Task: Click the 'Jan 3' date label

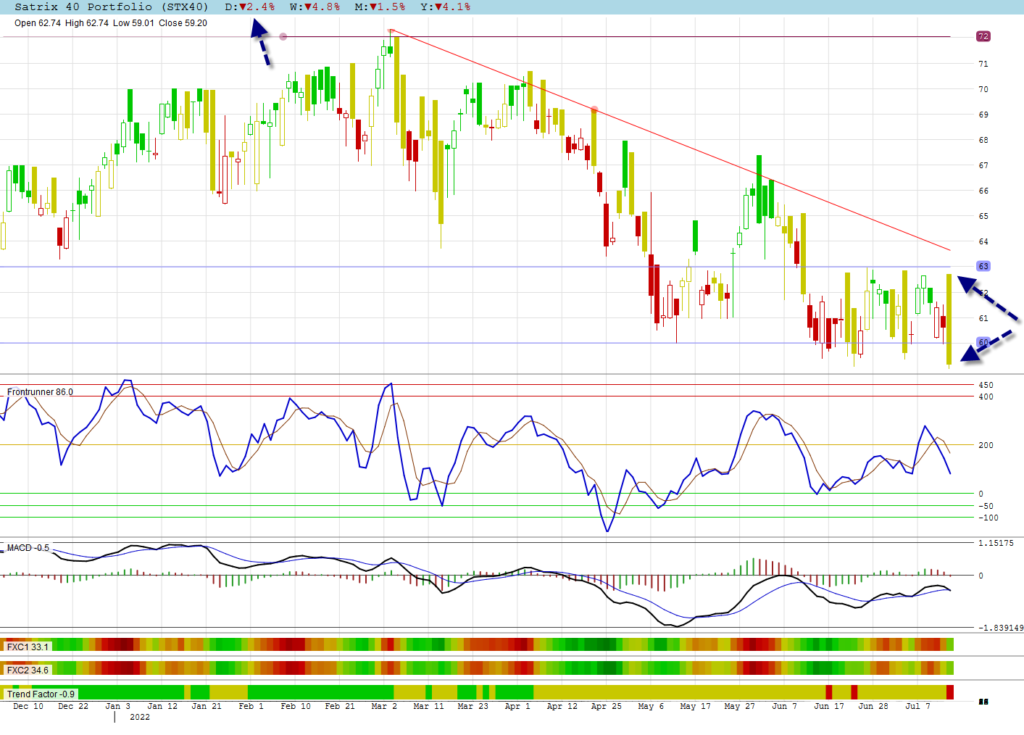Action: (118, 706)
